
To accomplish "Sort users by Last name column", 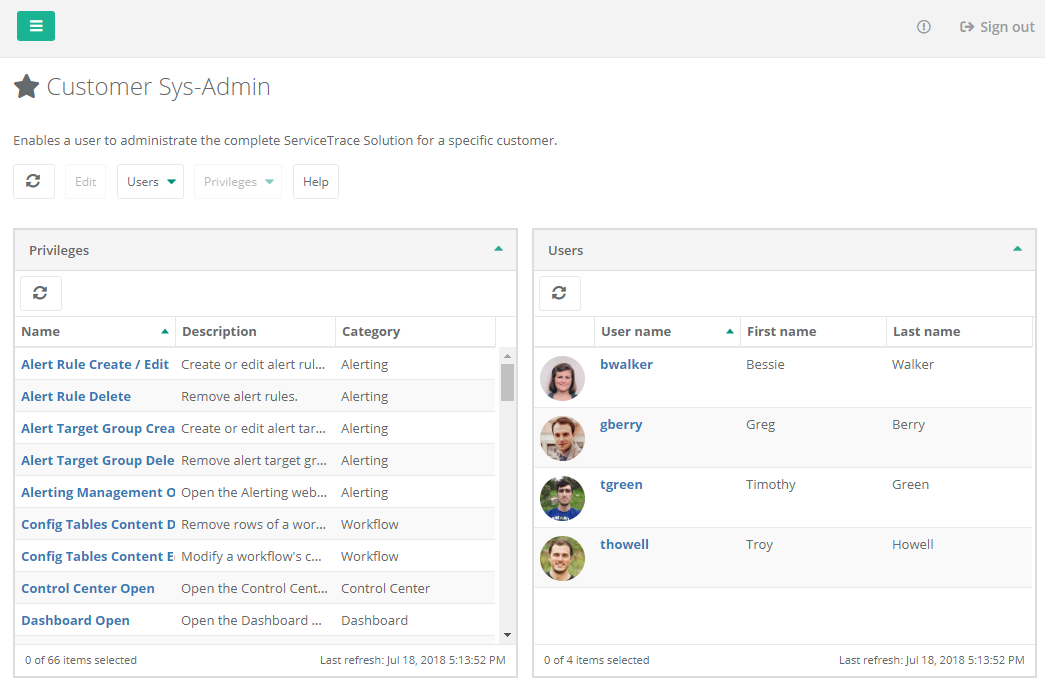I will [959, 331].
